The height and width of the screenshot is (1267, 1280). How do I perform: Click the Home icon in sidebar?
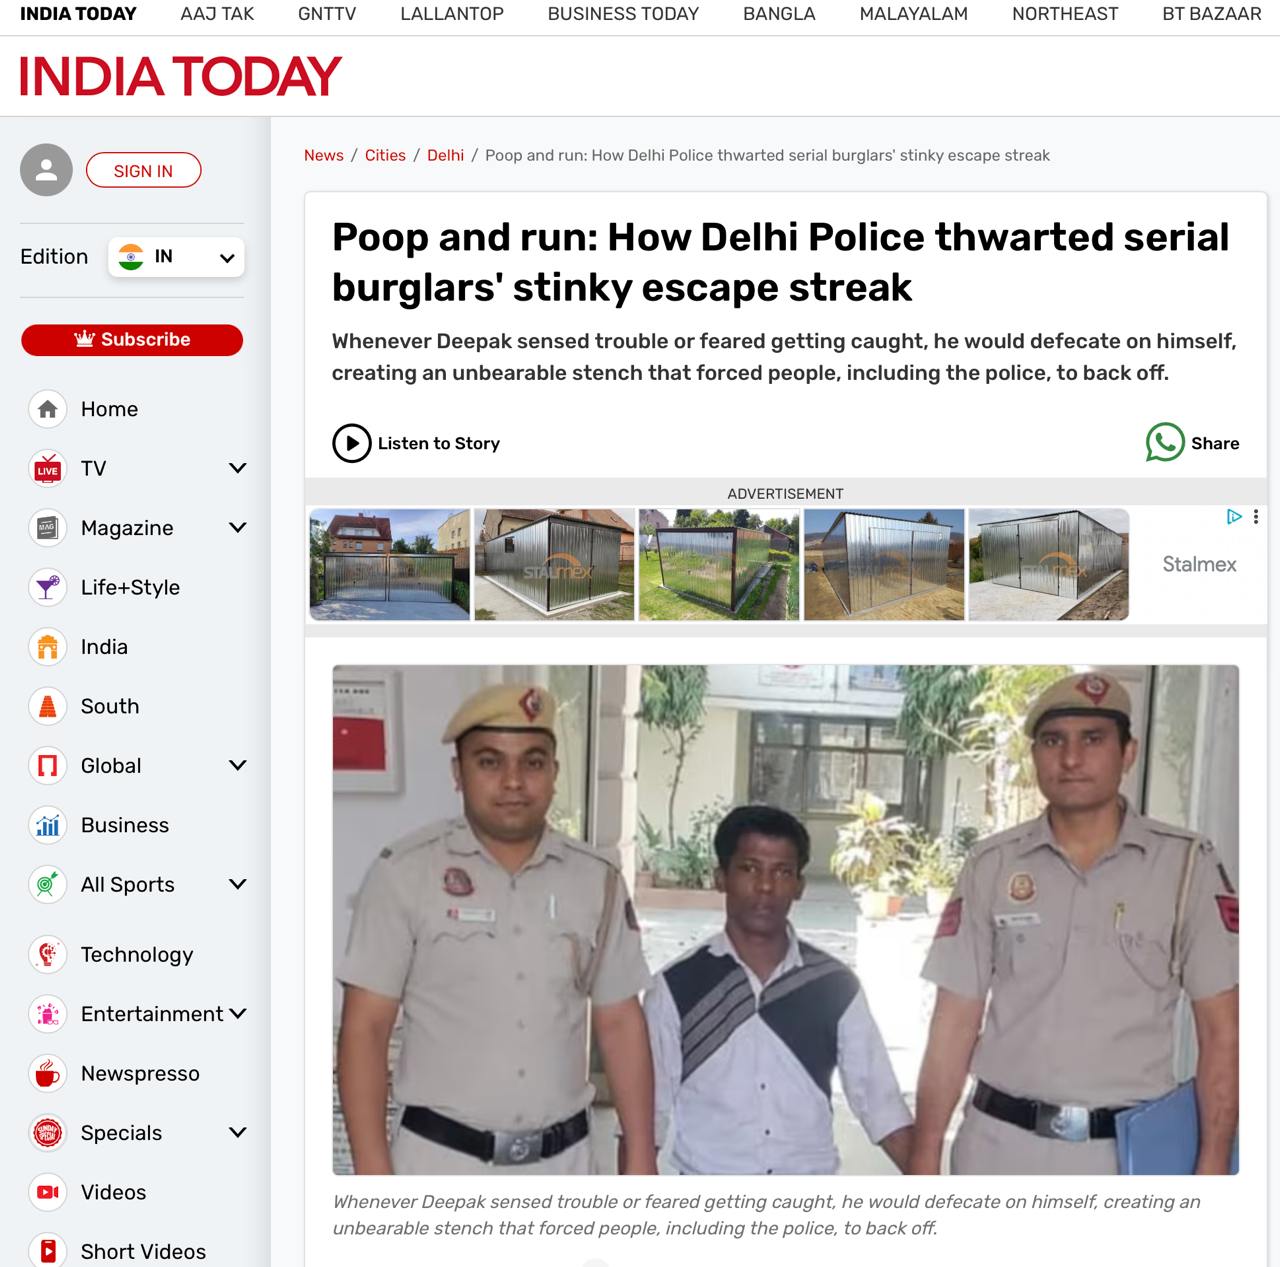[x=47, y=409]
